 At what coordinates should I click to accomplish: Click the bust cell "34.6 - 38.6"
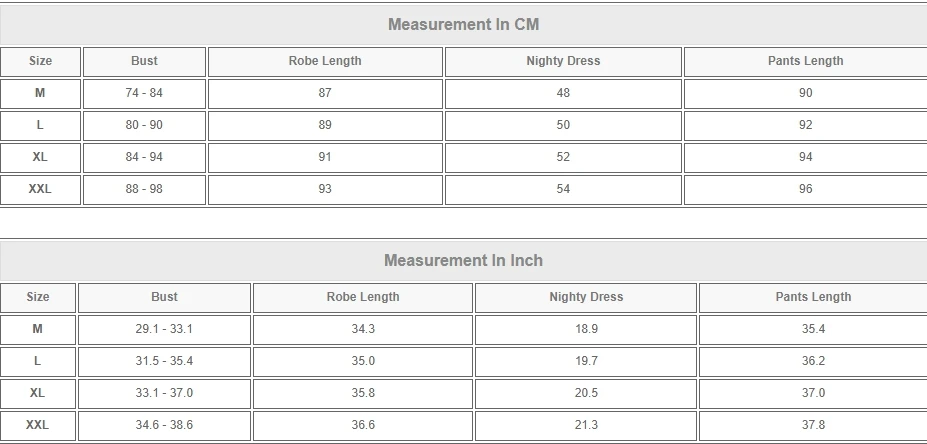pos(164,425)
